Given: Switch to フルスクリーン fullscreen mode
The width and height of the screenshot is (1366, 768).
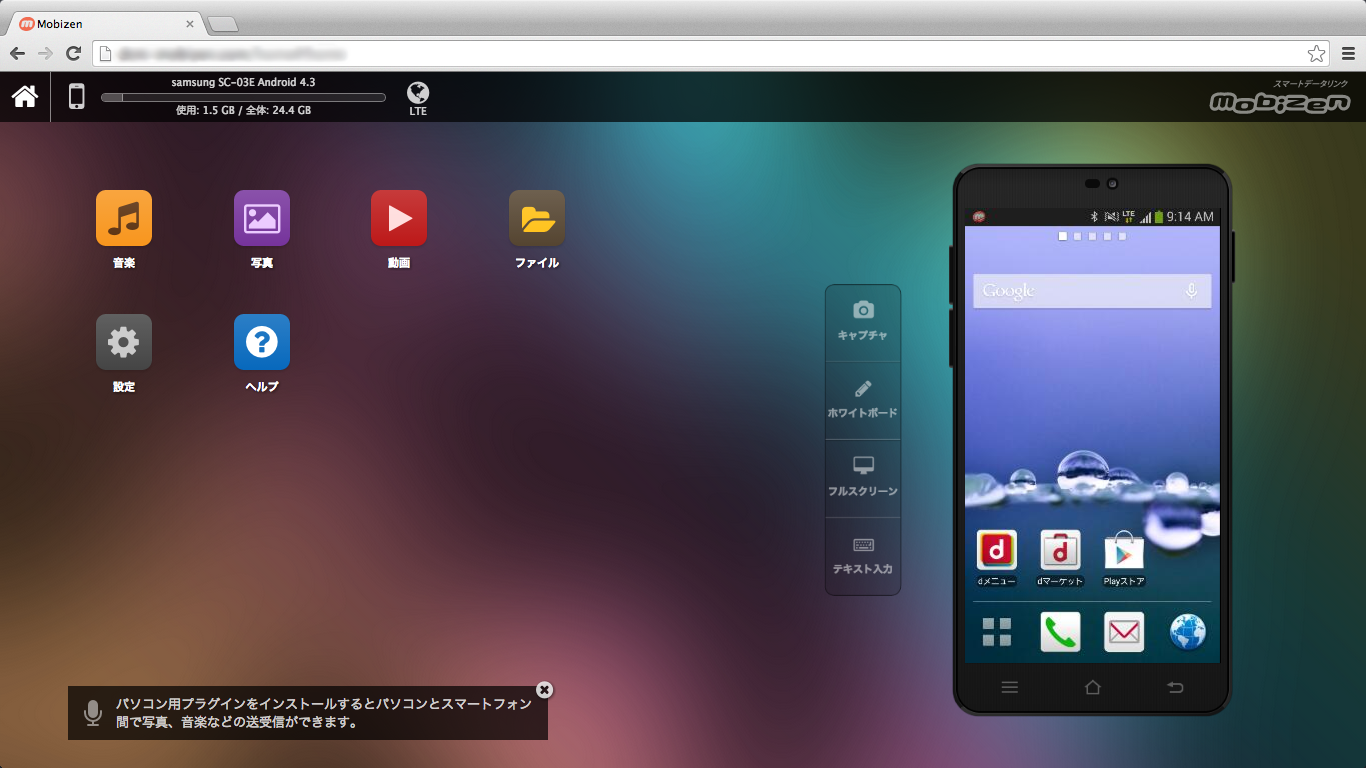Looking at the screenshot, I should 863,479.
